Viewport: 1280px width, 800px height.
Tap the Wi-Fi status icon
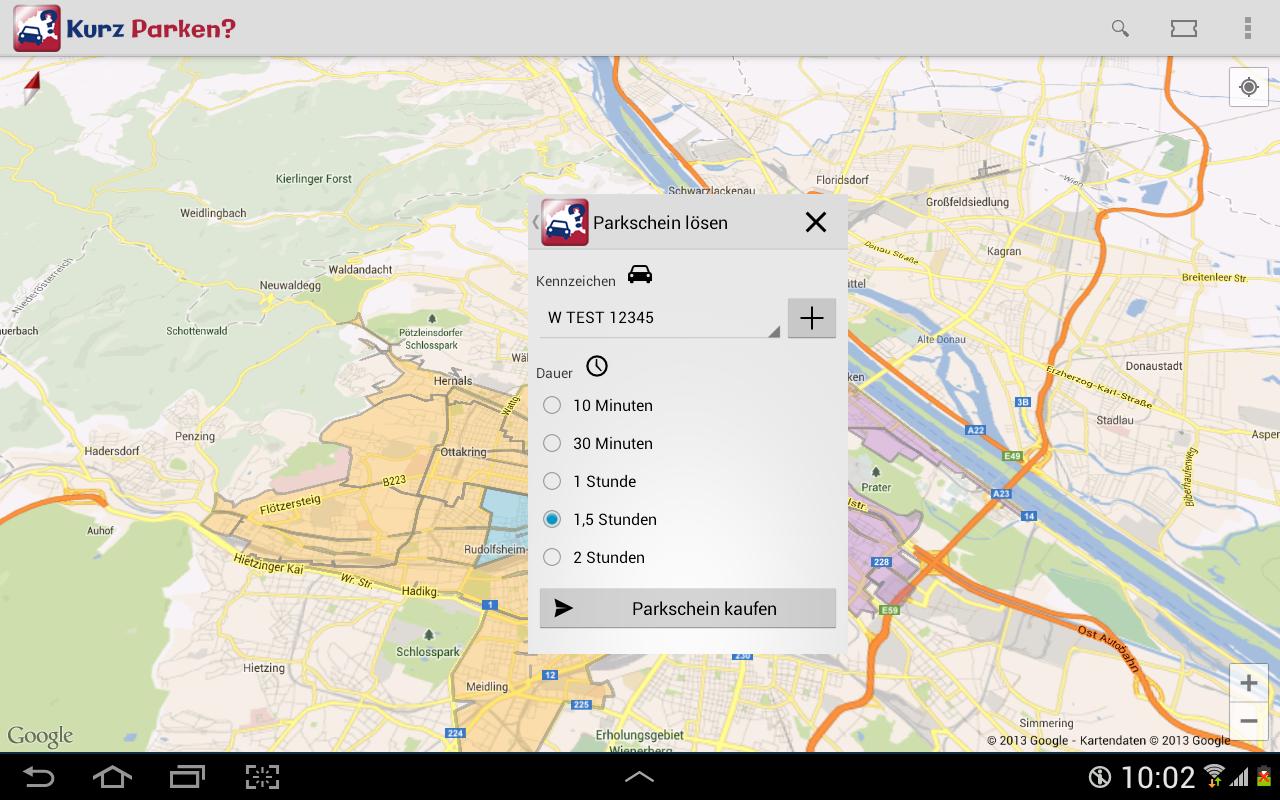pos(1214,776)
